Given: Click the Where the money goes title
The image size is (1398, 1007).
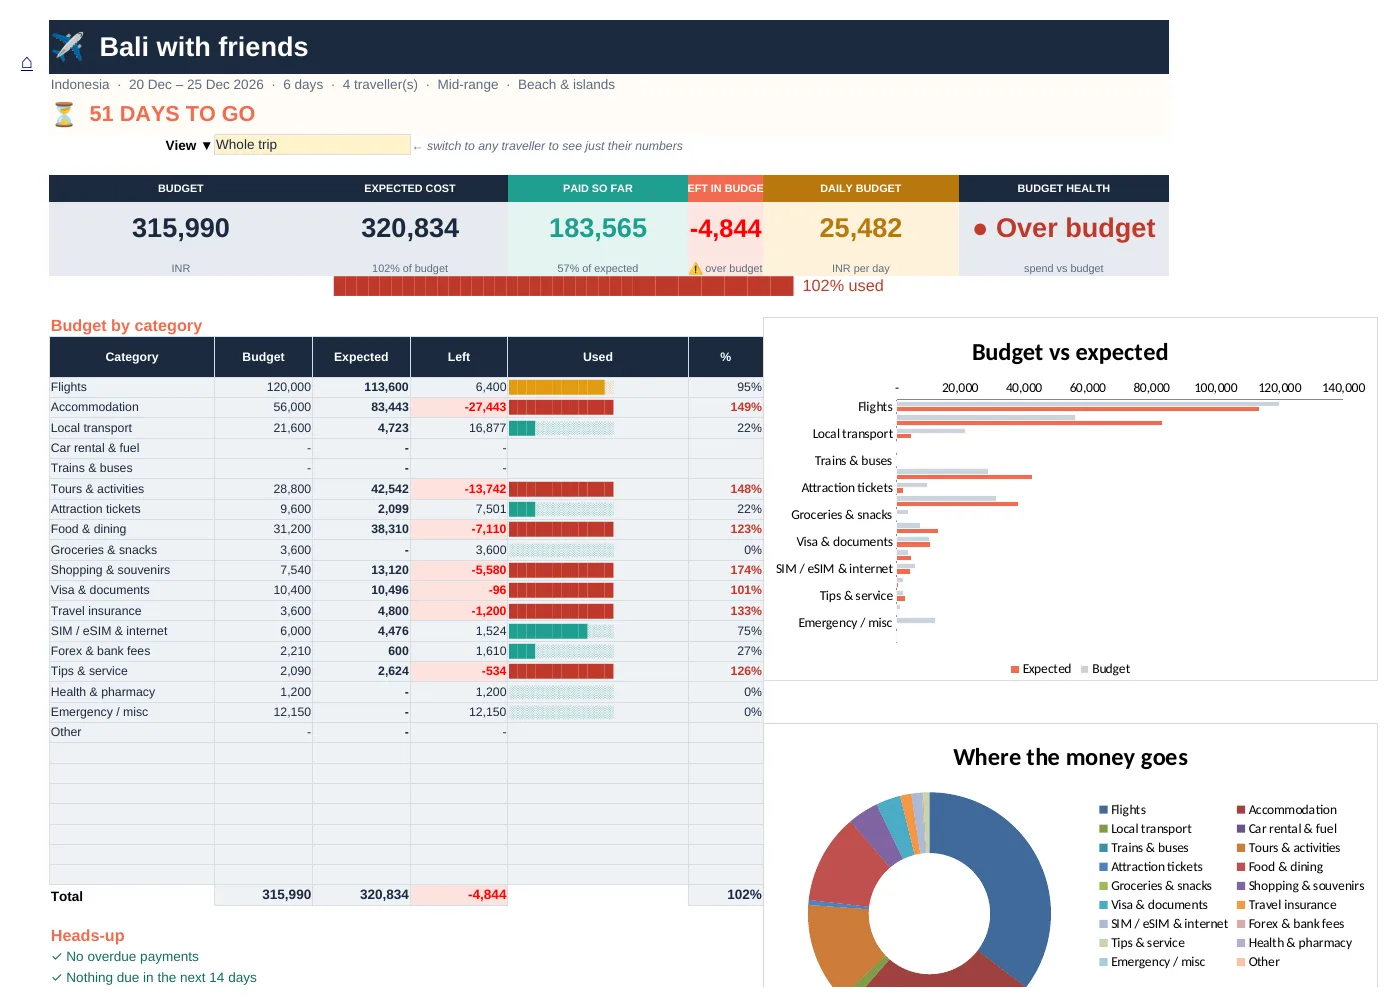Looking at the screenshot, I should [1070, 757].
